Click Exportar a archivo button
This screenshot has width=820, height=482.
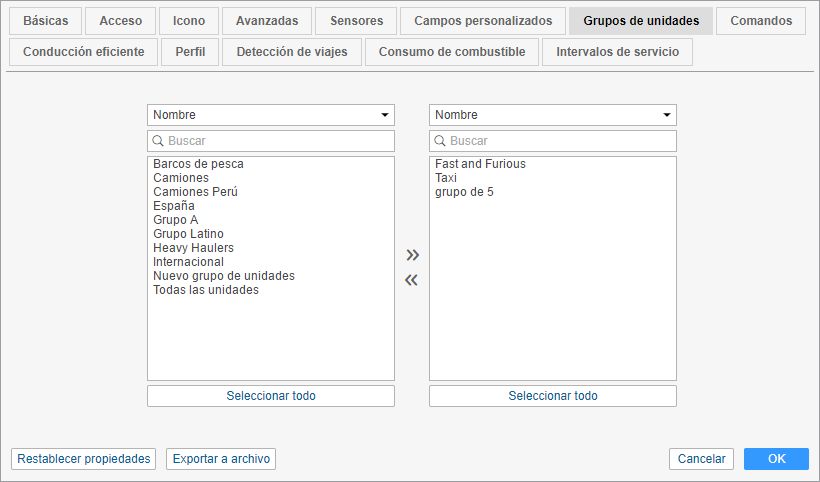pos(221,459)
